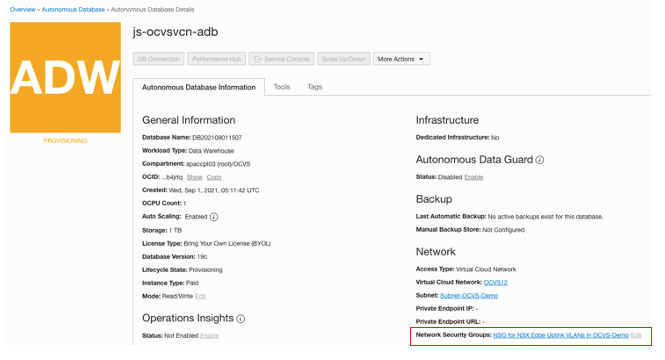Expand the More Actions dropdown

[x=401, y=59]
